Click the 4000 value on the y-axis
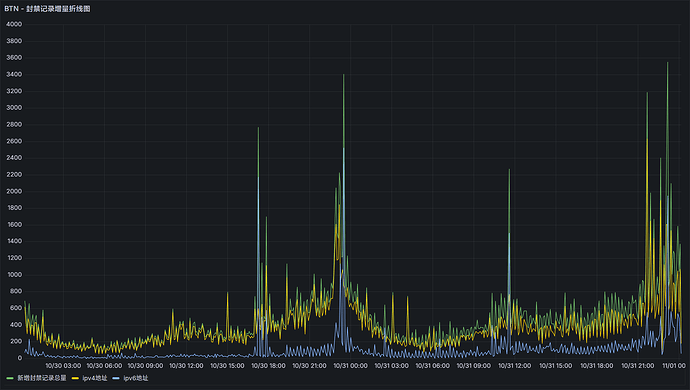The width and height of the screenshot is (690, 390). click(x=14, y=24)
